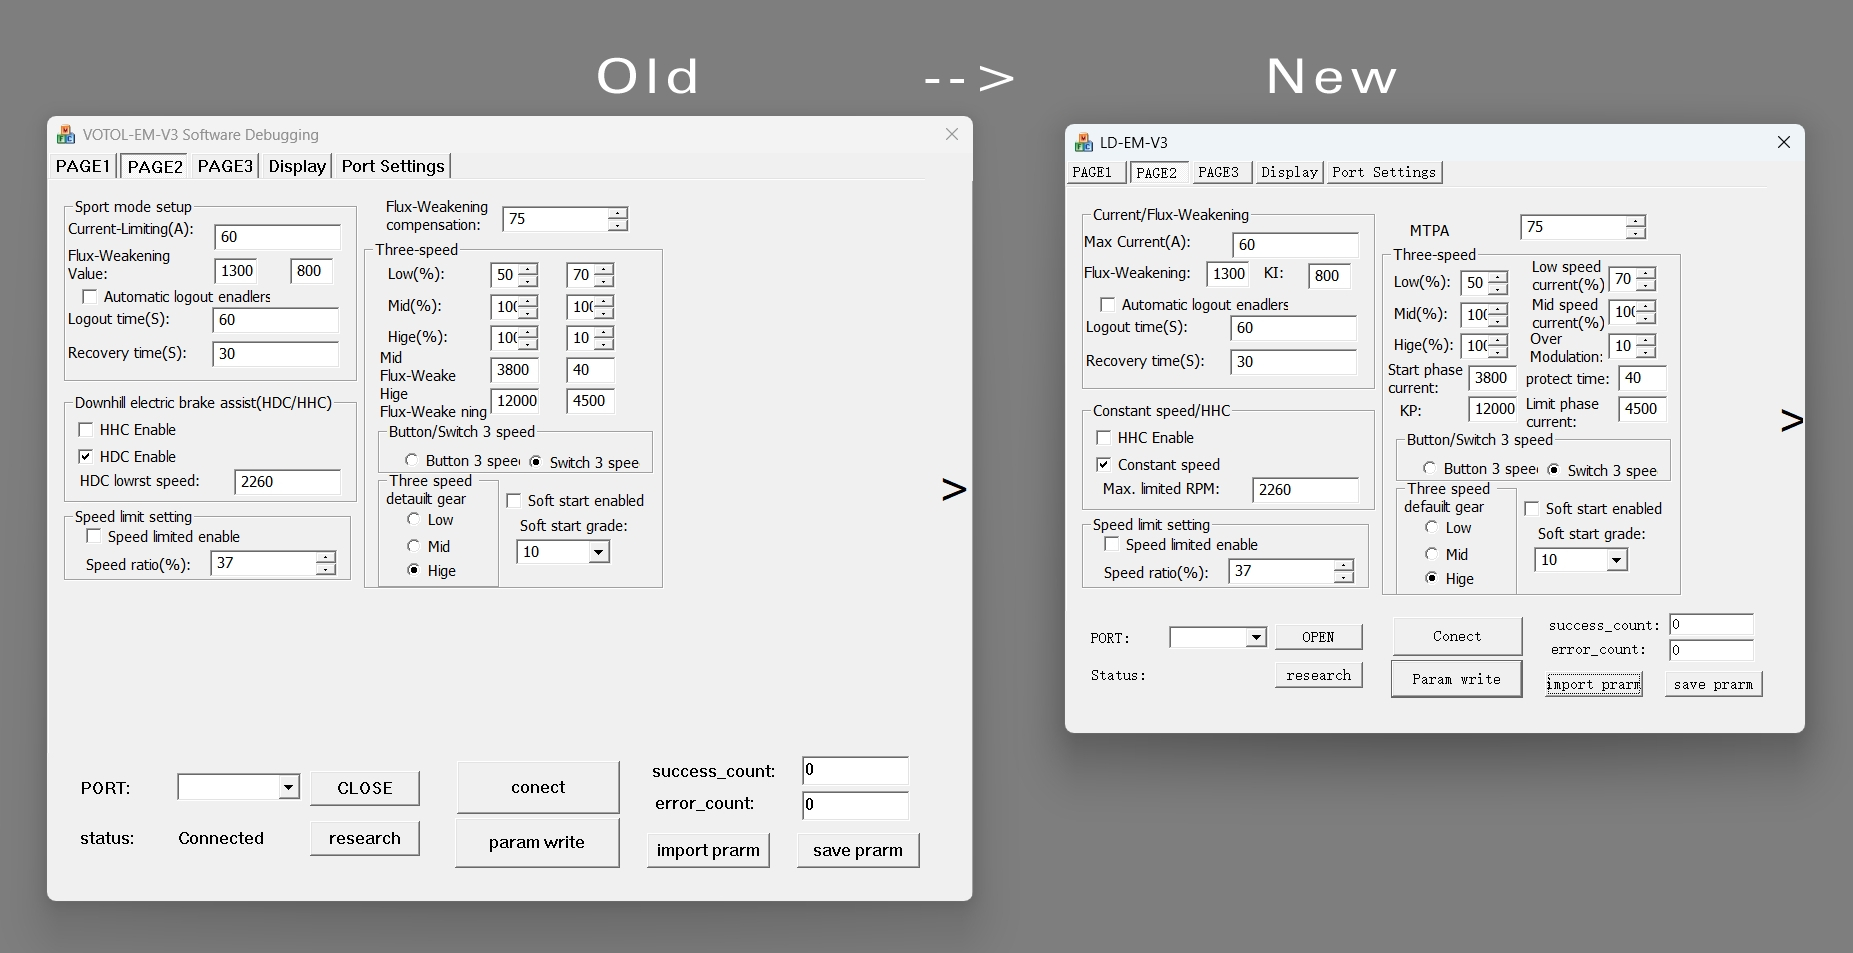The image size is (1853, 953).
Task: Open Soft start grade dropdown in LD-EM-V3
Action: [x=1616, y=560]
